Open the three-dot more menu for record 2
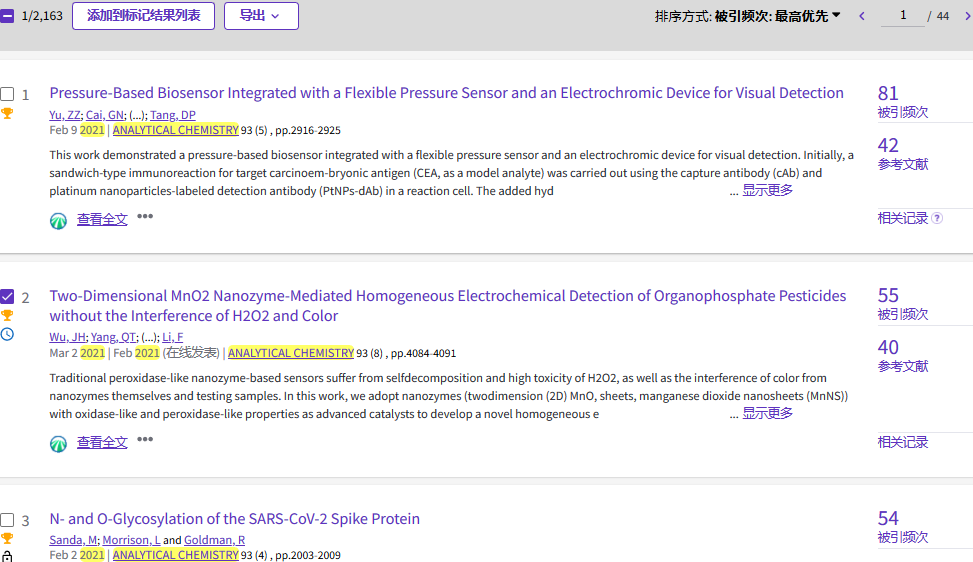Screen dimensions: 973x562 click(x=145, y=440)
